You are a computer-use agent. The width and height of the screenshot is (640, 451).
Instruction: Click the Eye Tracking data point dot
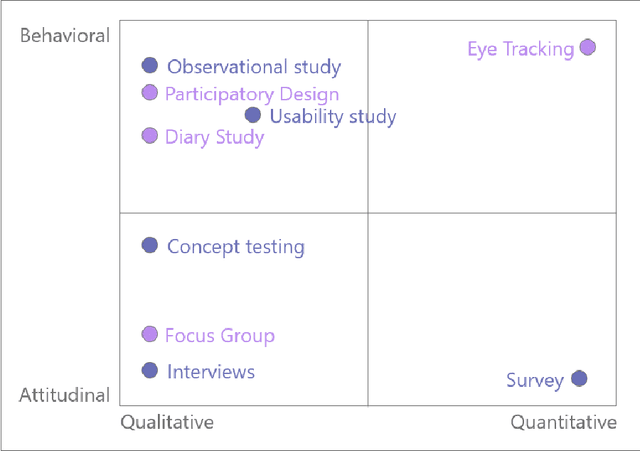tap(588, 47)
